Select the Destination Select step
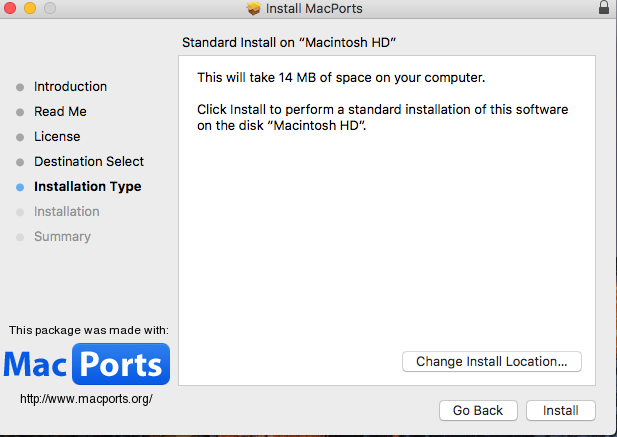Viewport: 617px width, 437px height. point(89,161)
